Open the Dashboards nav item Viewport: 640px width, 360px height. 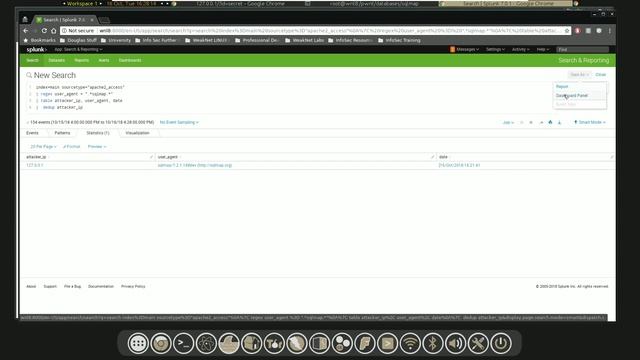[x=130, y=60]
